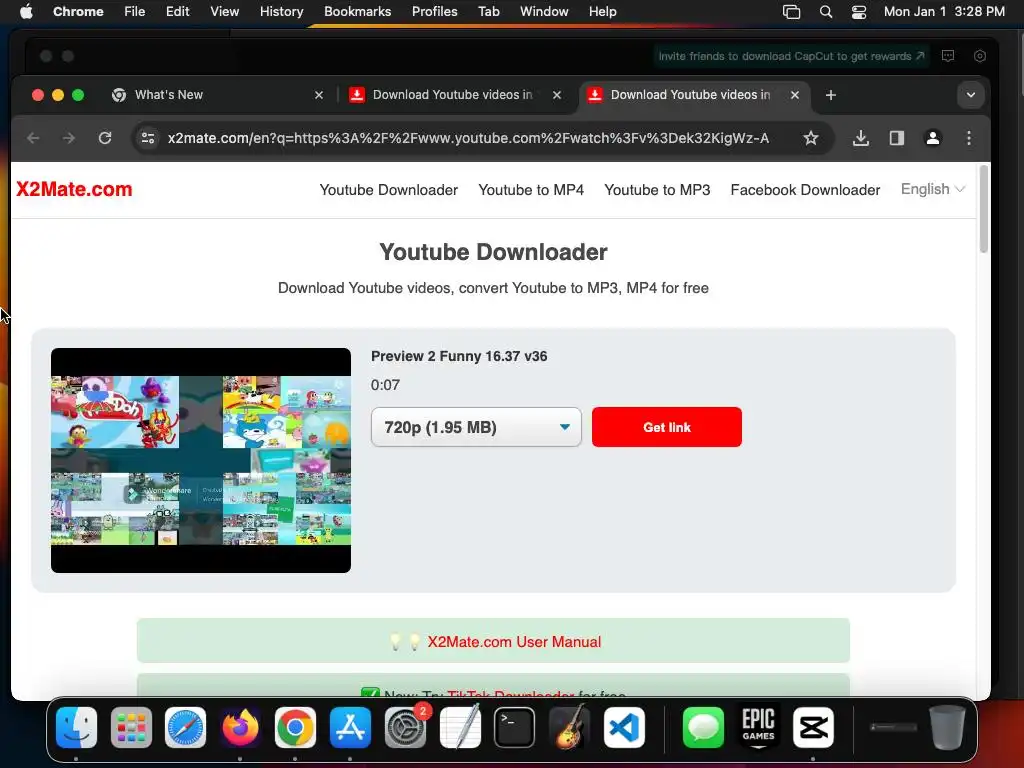Click the Preview 2 Funny 16.37 v36 title
Image resolution: width=1024 pixels, height=768 pixels.
point(459,357)
